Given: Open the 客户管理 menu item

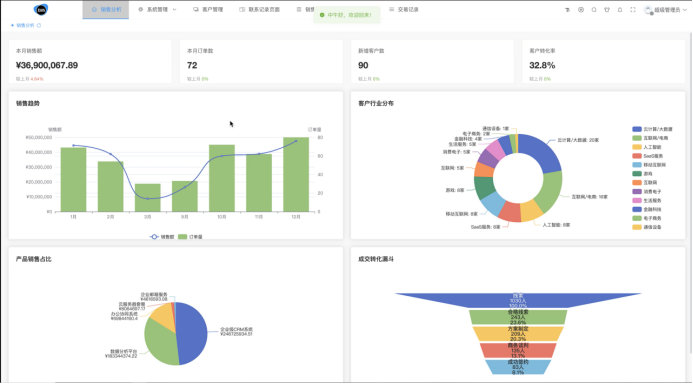Looking at the screenshot, I should tap(208, 9).
